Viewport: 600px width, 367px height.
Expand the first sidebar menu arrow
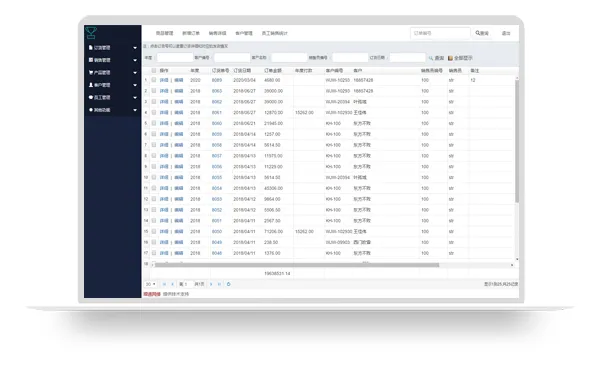pos(135,48)
